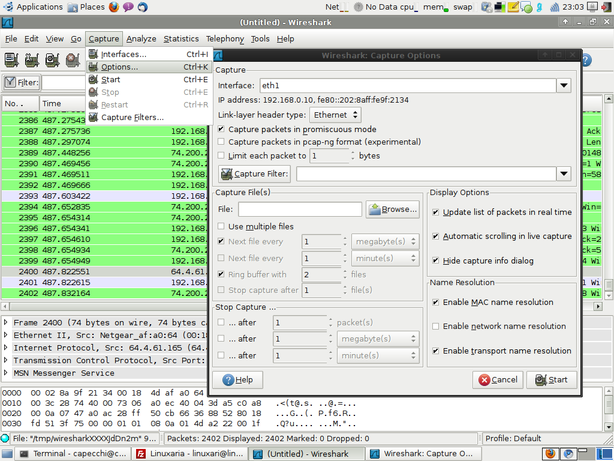Click the Wireshark help icon behind dialog
Viewport: 614px width, 461px height.
(x=586, y=60)
